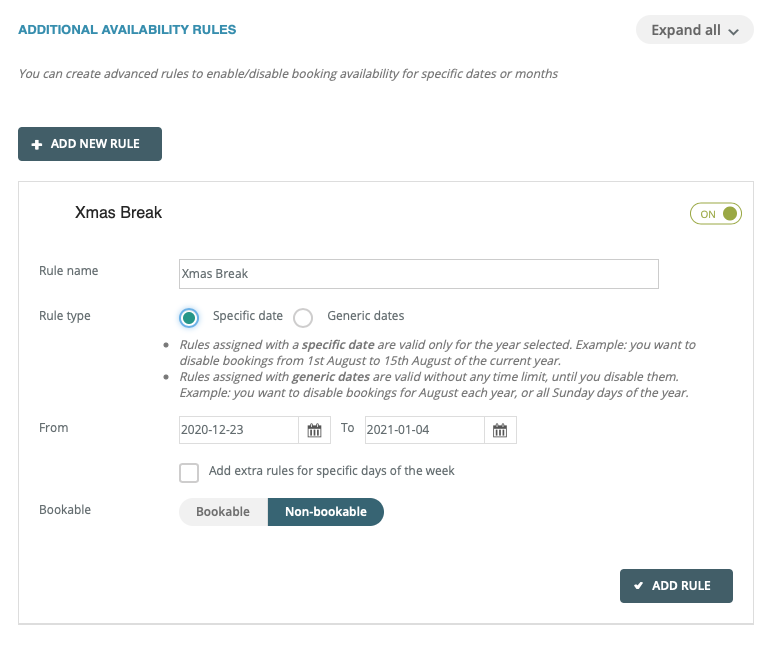Screen dimensions: 773x656
Task: Select the Specific date radio button
Action: click(189, 317)
